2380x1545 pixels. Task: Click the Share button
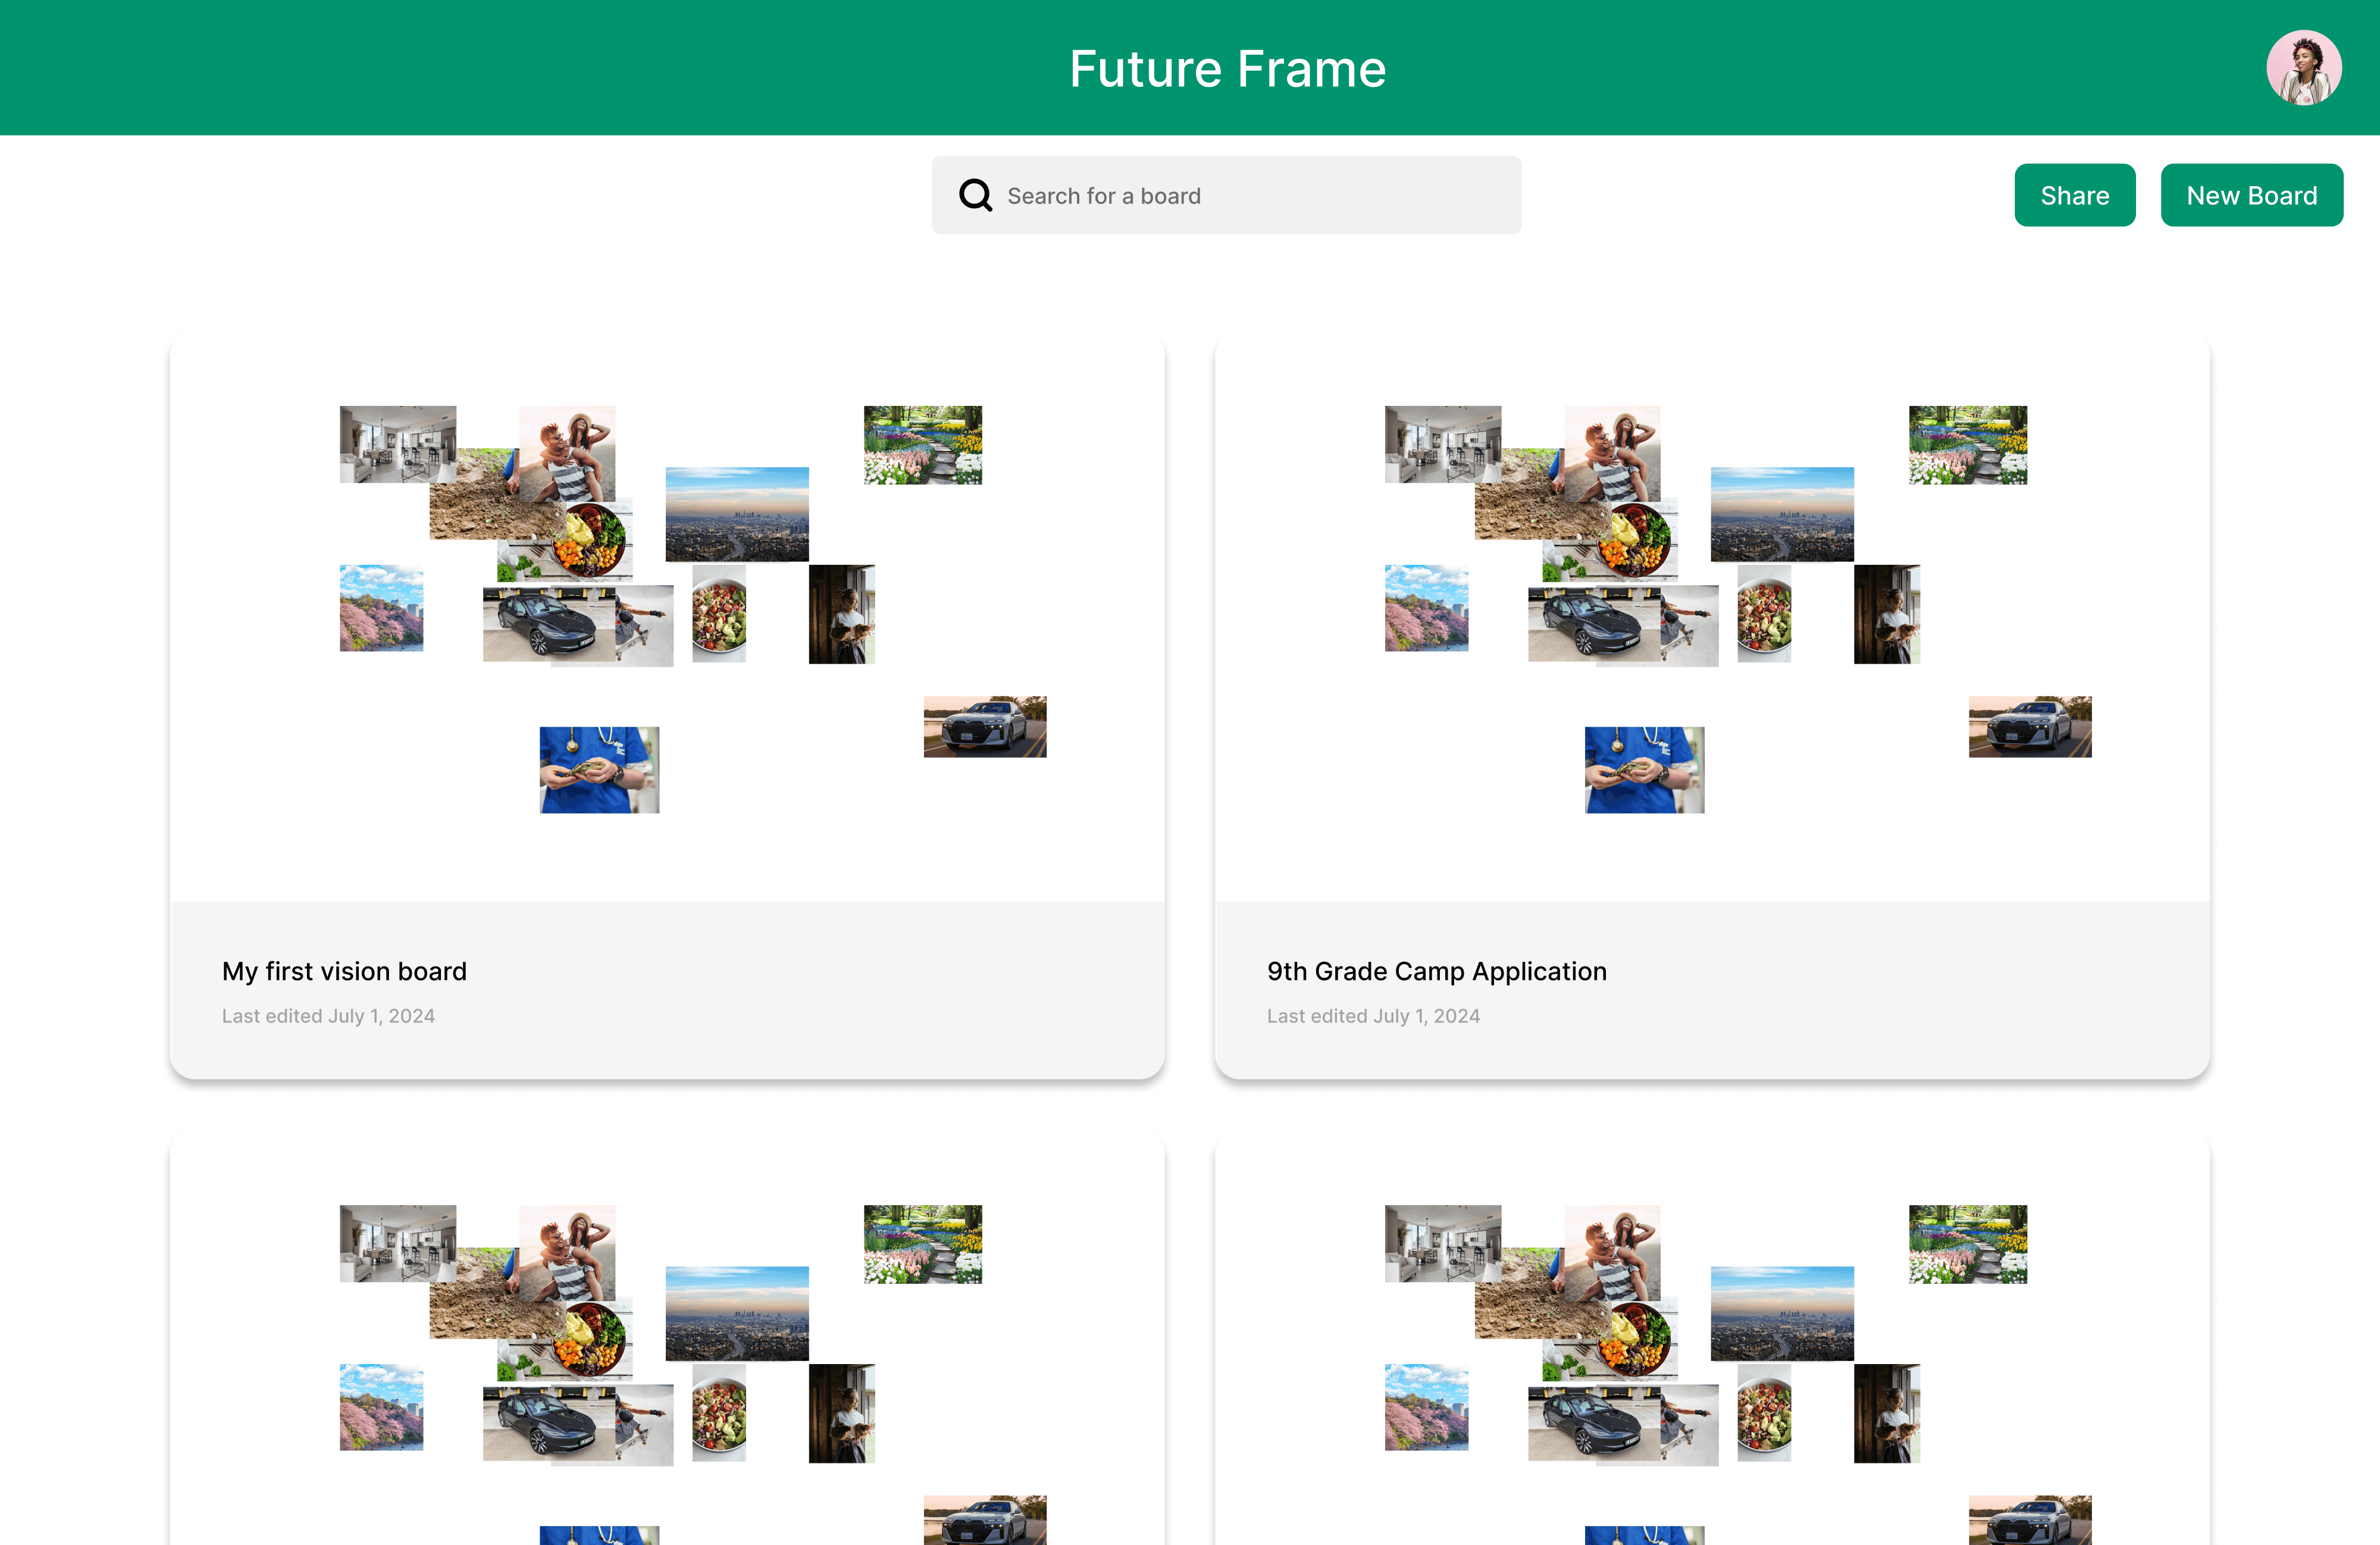pyautogui.click(x=2074, y=195)
